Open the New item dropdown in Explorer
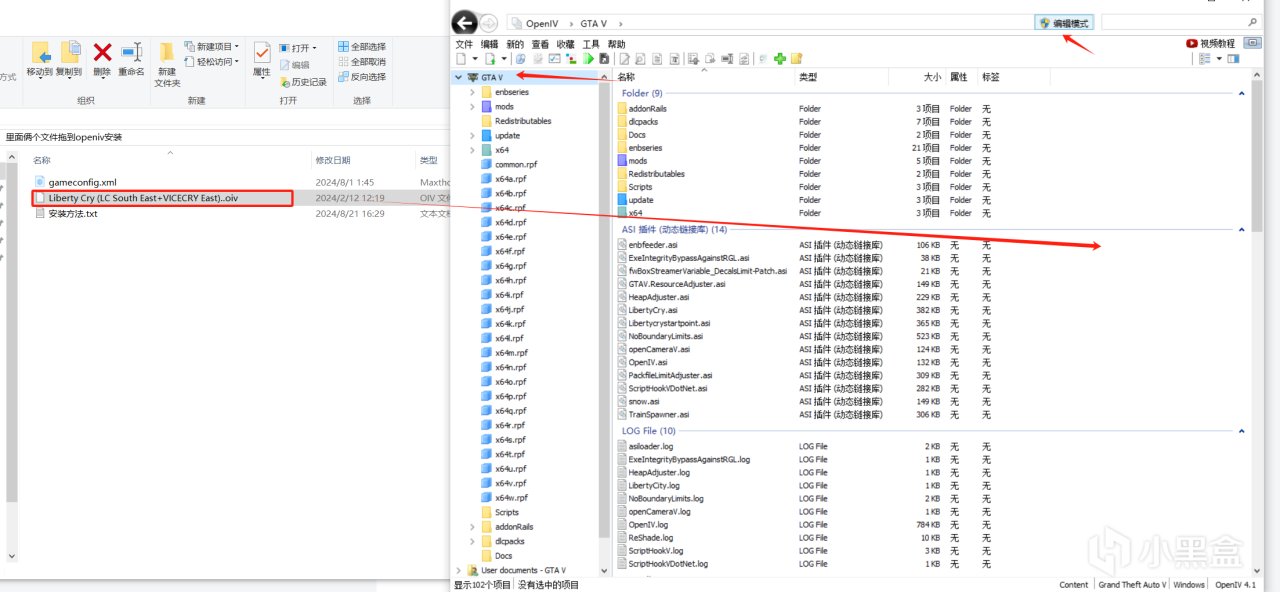1280x592 pixels. point(212,47)
